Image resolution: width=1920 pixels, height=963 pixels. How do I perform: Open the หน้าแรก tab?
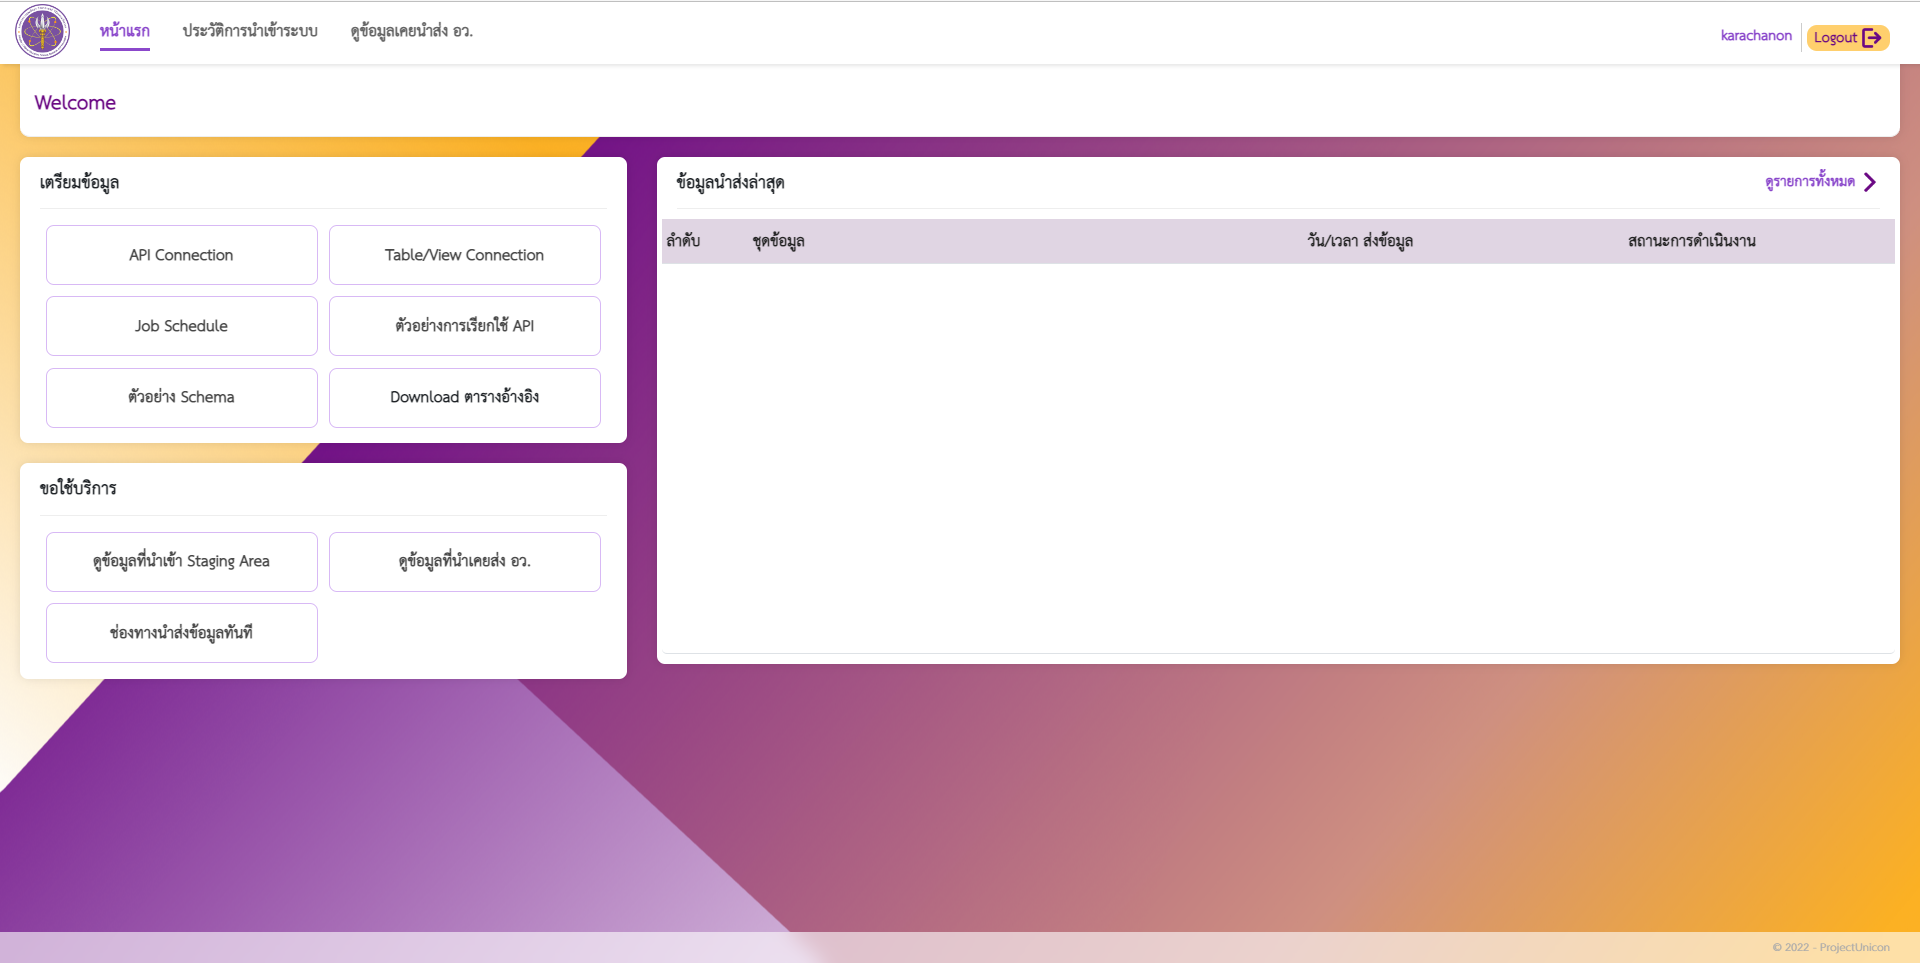pyautogui.click(x=124, y=31)
